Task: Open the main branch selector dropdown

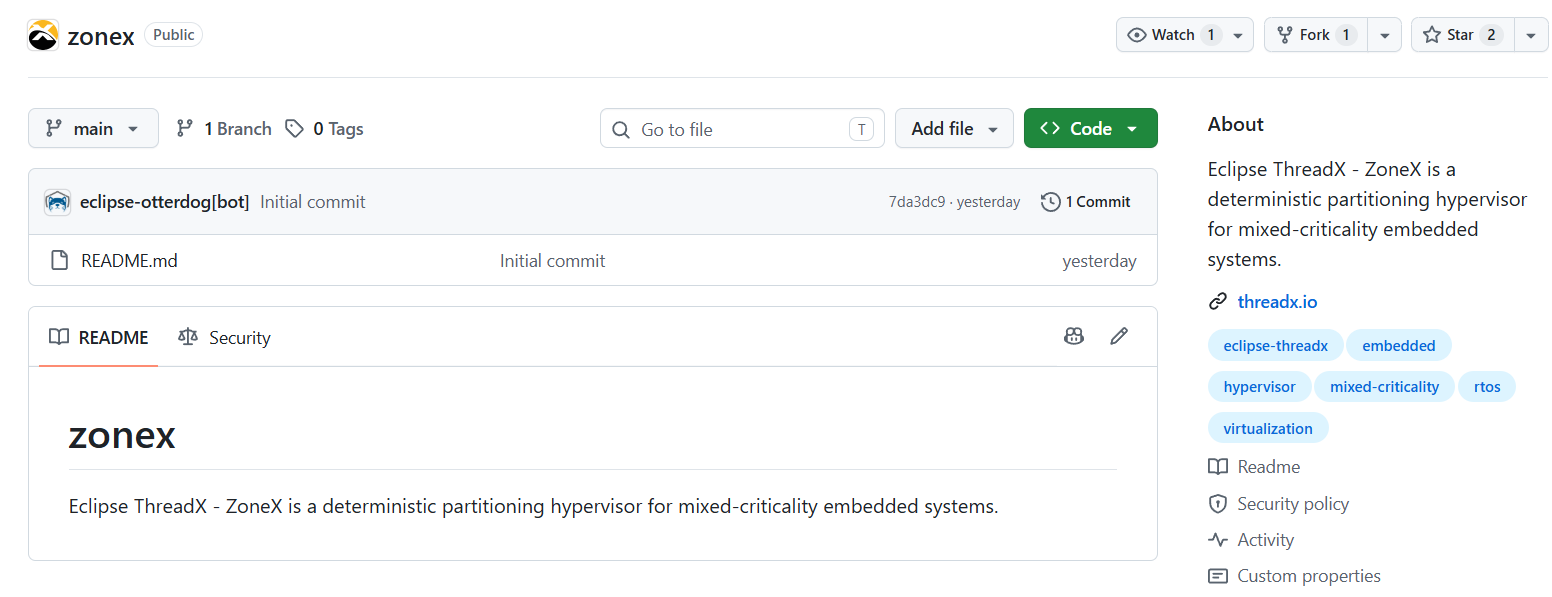Action: pos(93,128)
